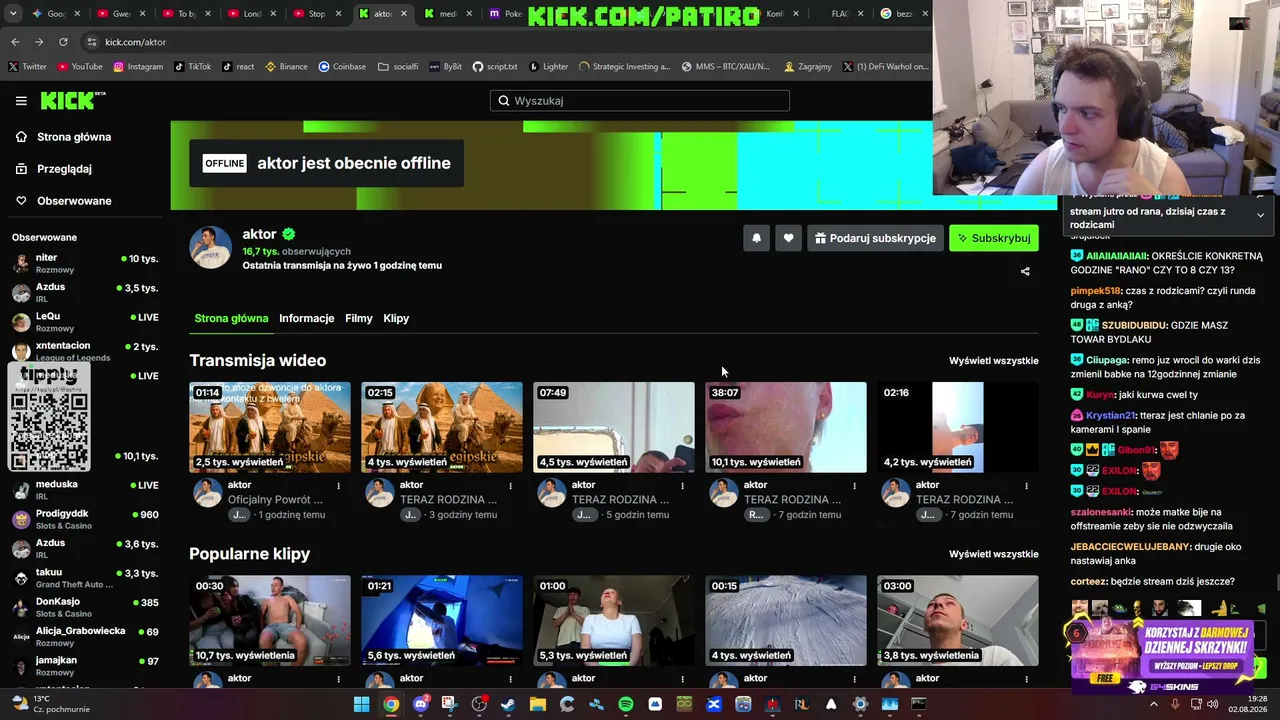The width and height of the screenshot is (1280, 720).
Task: Open the TikTok bookmark
Action: point(193,67)
